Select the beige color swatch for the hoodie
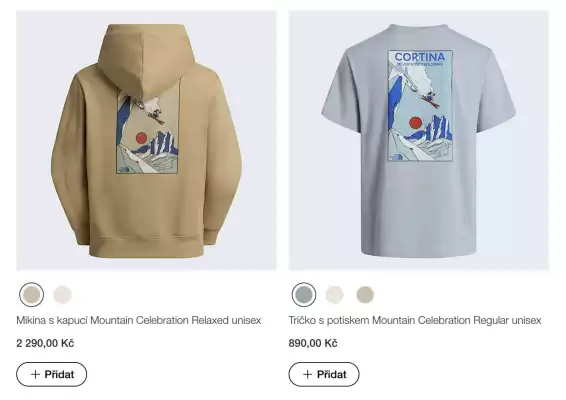The image size is (566, 400). 32,295
